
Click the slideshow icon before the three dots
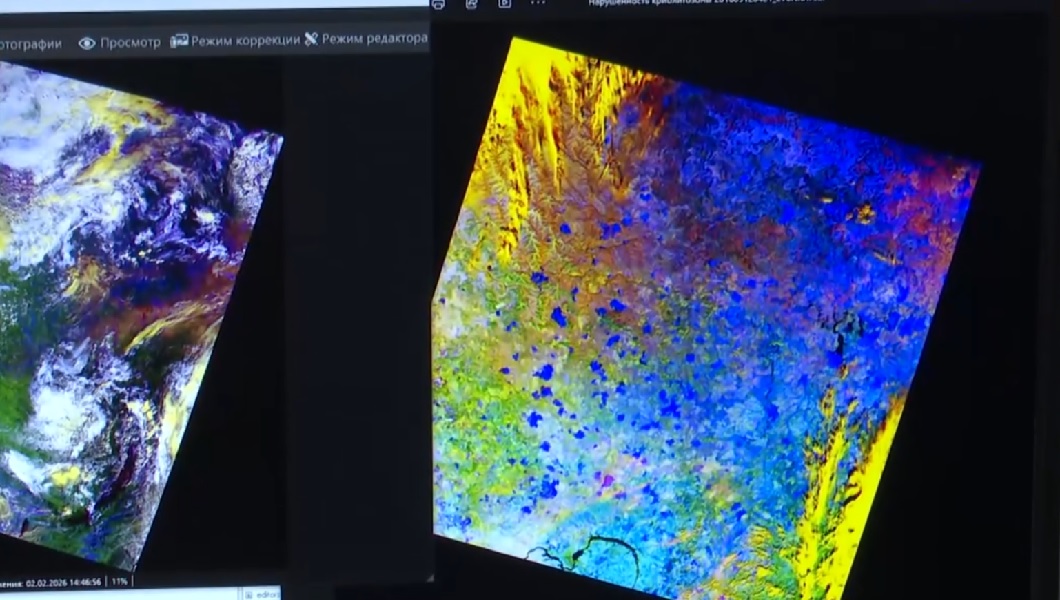click(505, 4)
